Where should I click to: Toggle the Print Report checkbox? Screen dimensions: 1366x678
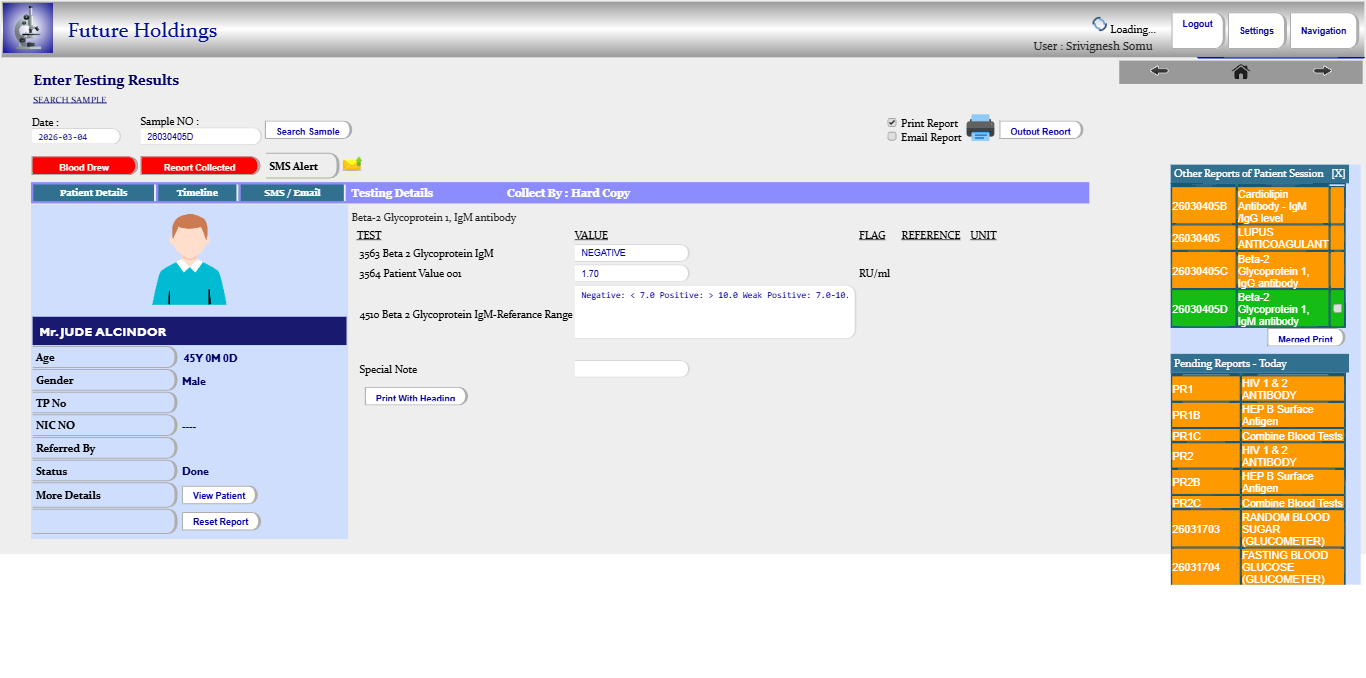pyautogui.click(x=892, y=123)
